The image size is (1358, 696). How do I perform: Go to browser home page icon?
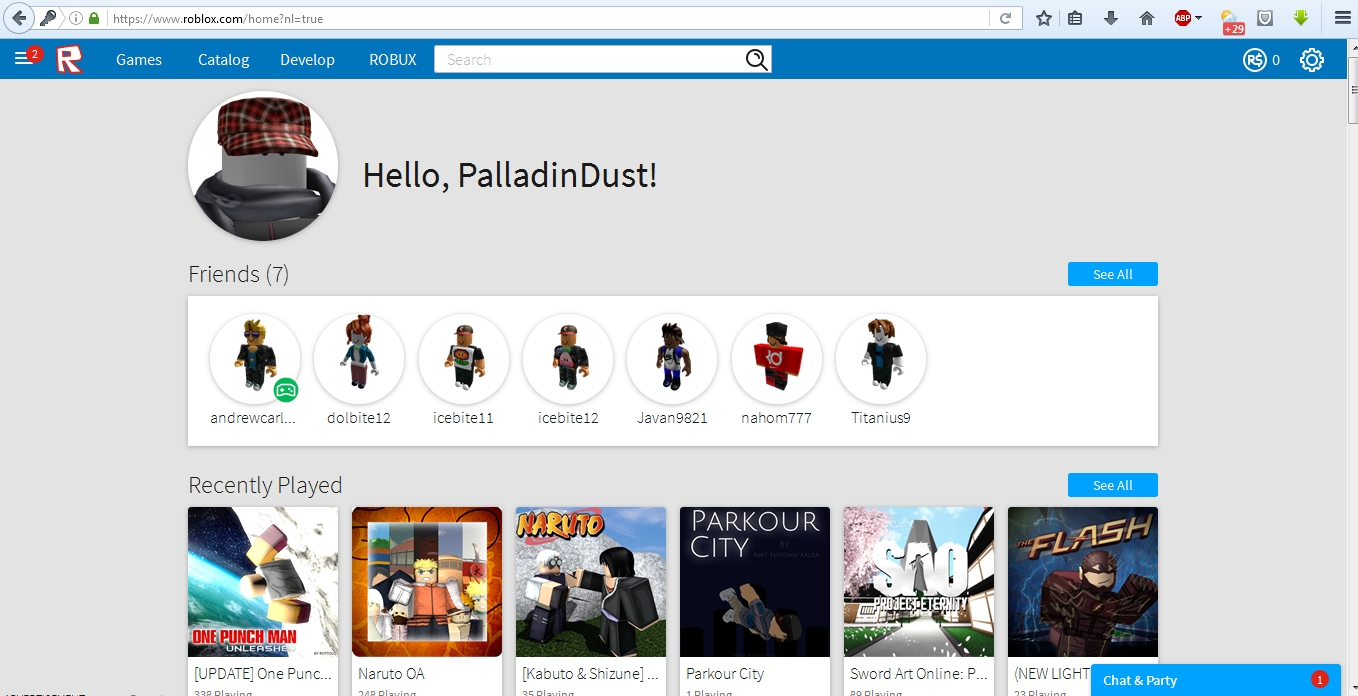click(1146, 18)
